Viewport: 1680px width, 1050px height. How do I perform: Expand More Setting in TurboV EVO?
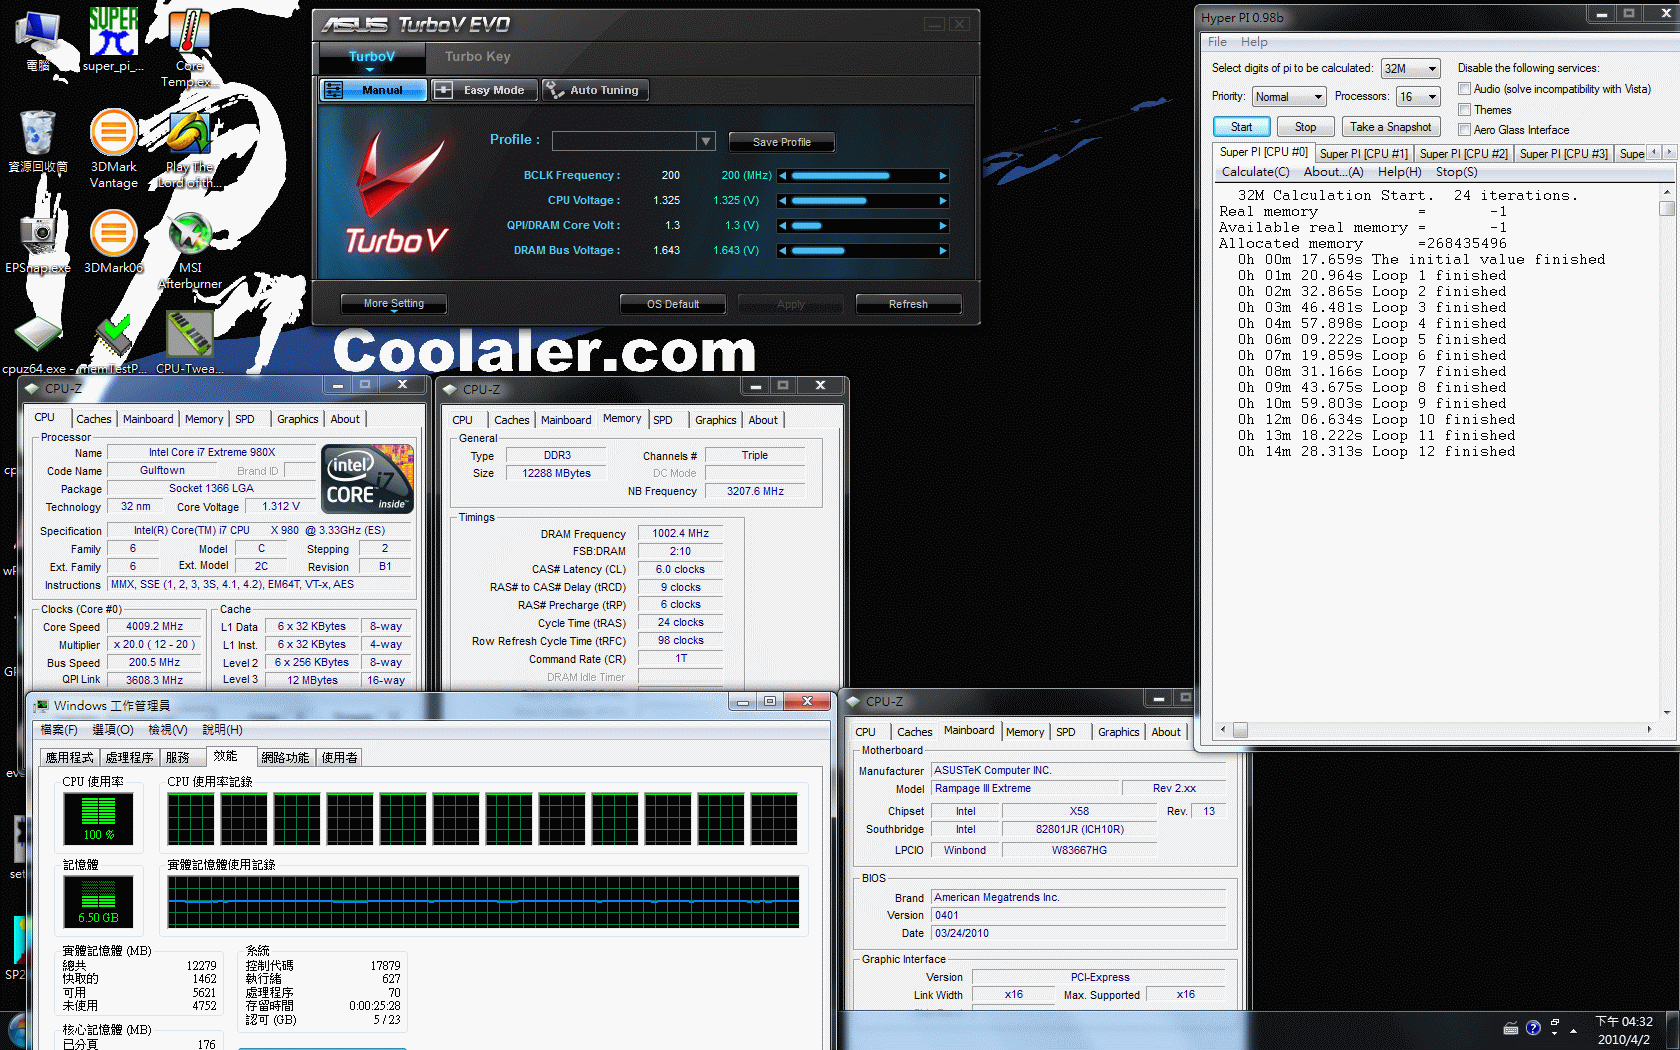click(x=393, y=304)
